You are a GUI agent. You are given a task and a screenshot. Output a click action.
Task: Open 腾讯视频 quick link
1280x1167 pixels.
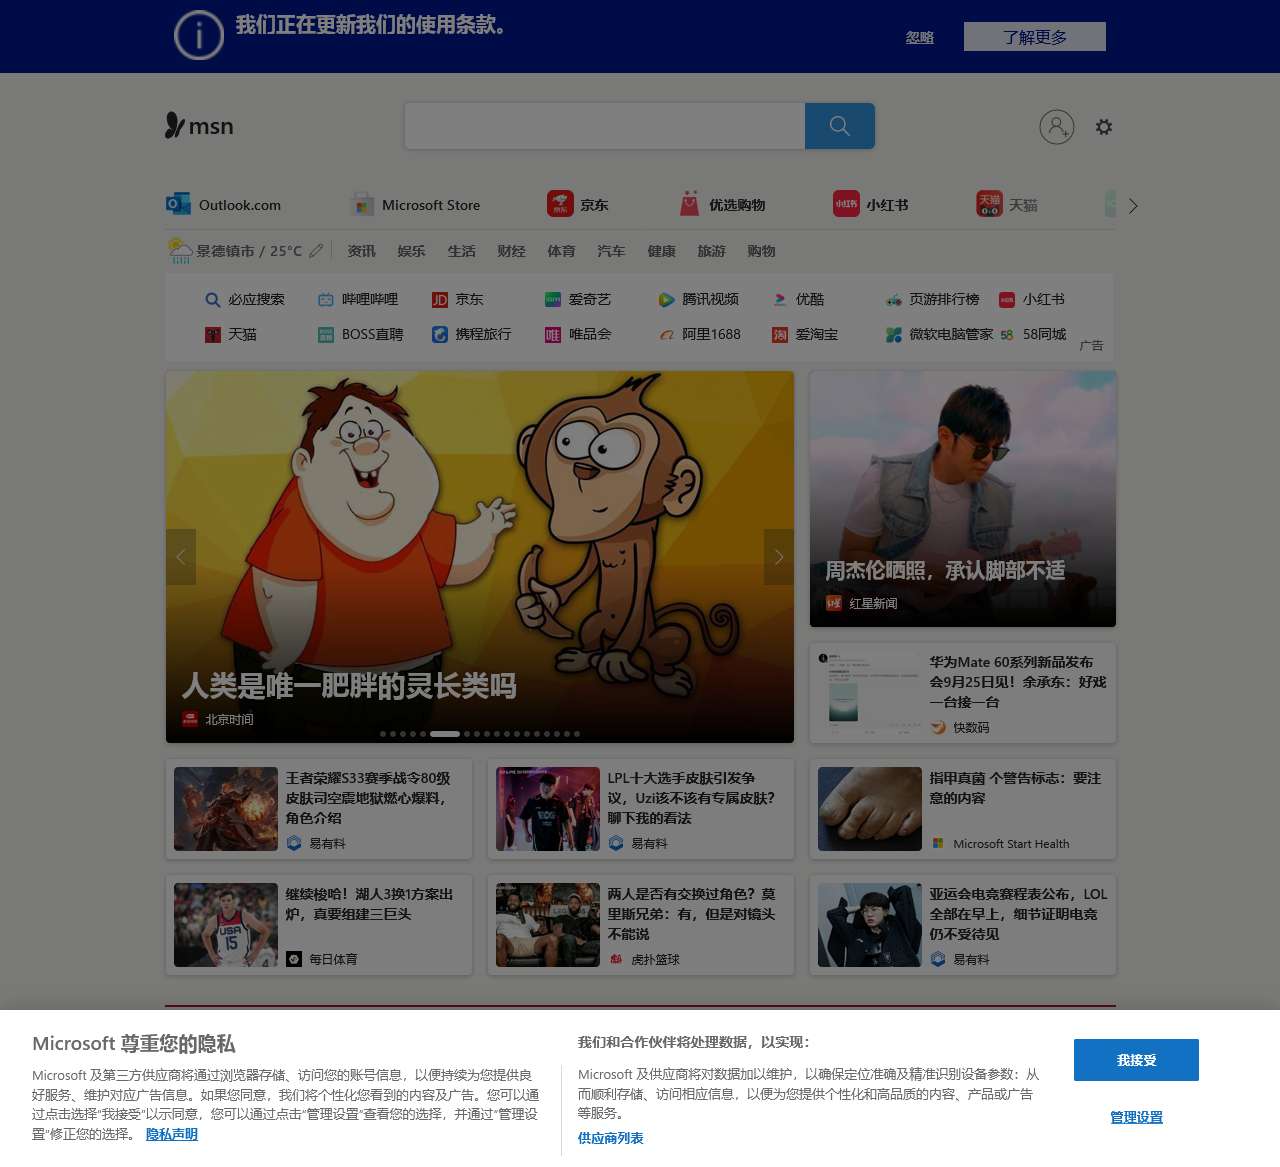[x=698, y=299]
